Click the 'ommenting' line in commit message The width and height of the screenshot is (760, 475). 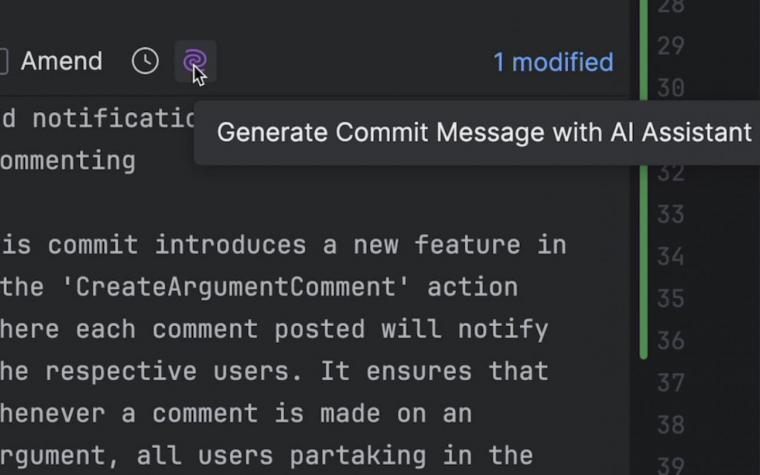tap(68, 161)
